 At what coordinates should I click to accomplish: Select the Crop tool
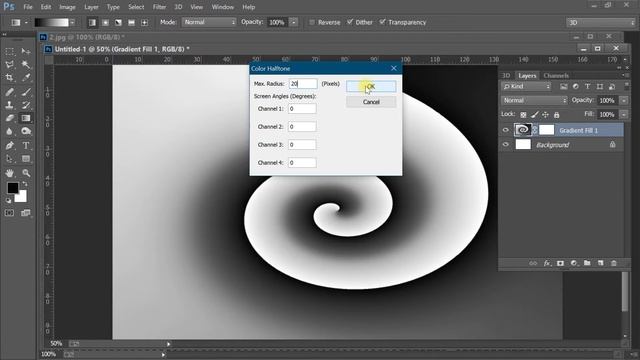[9, 78]
